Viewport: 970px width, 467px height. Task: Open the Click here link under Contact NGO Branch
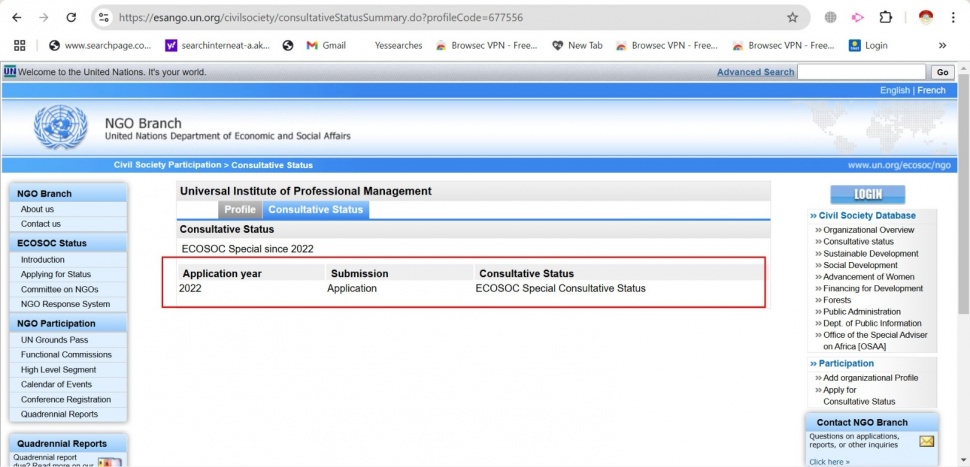[829, 461]
